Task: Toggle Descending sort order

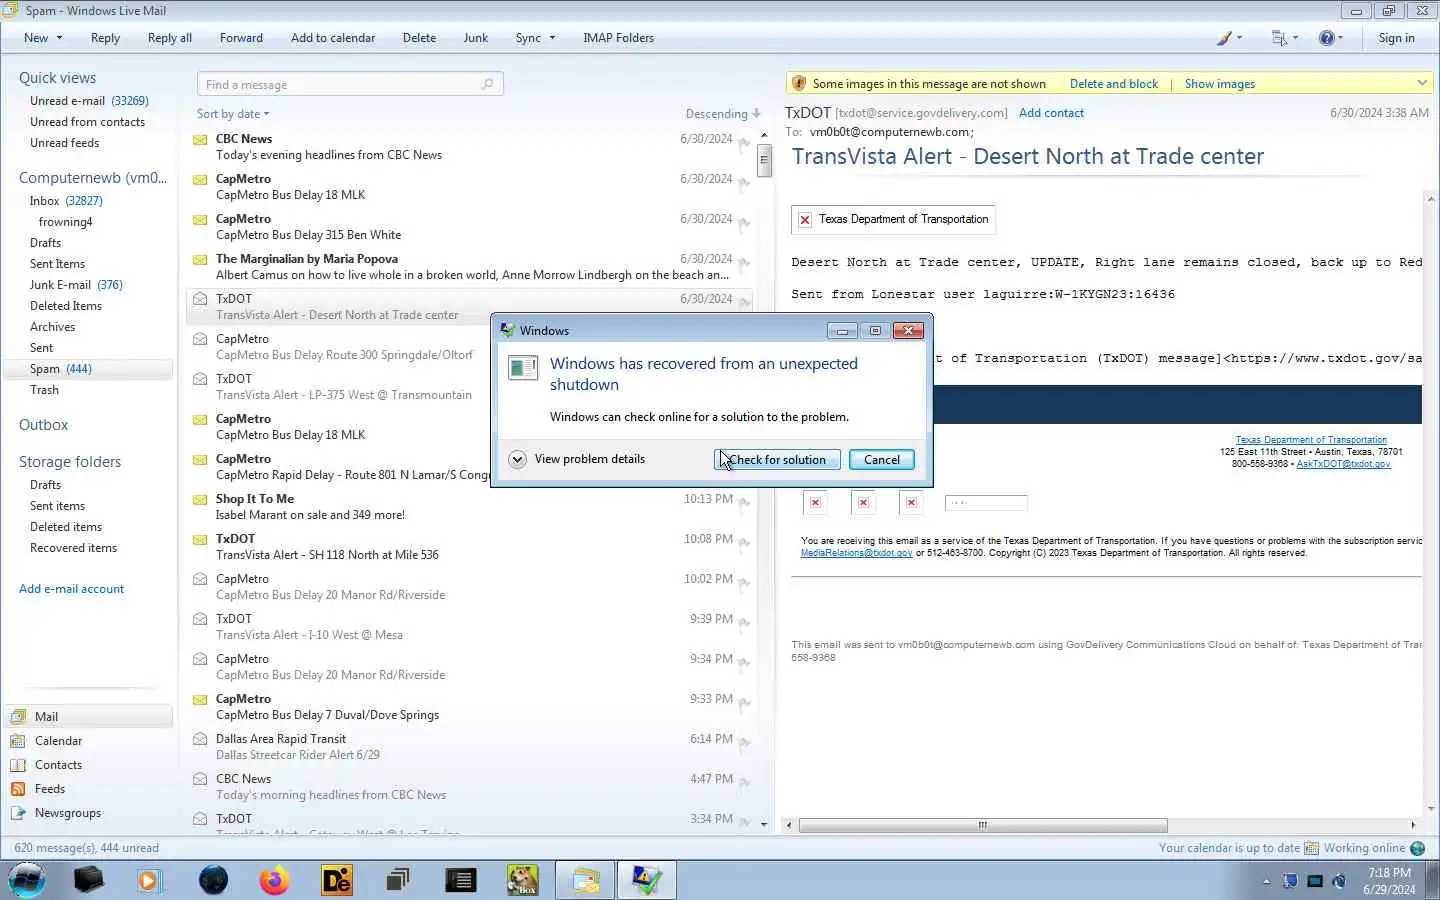Action: (723, 114)
